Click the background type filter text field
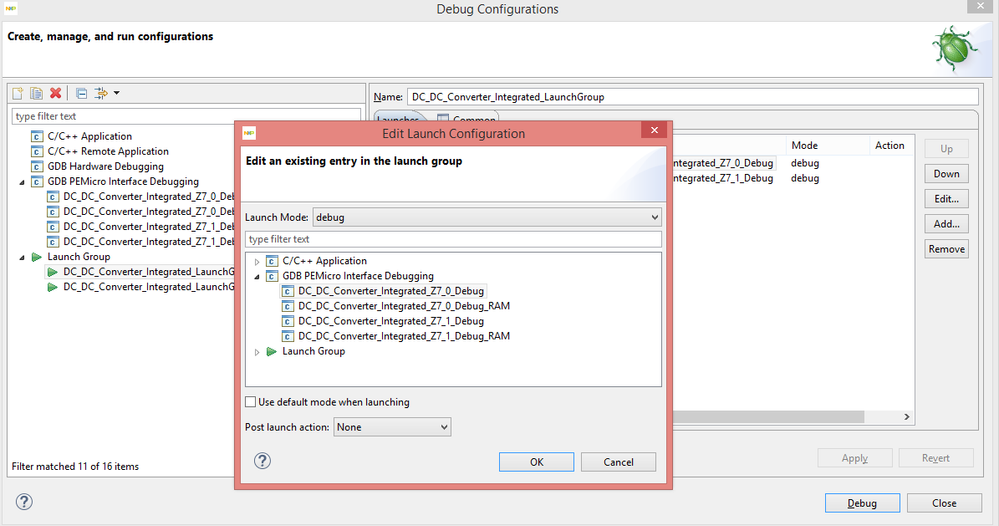 (186, 117)
